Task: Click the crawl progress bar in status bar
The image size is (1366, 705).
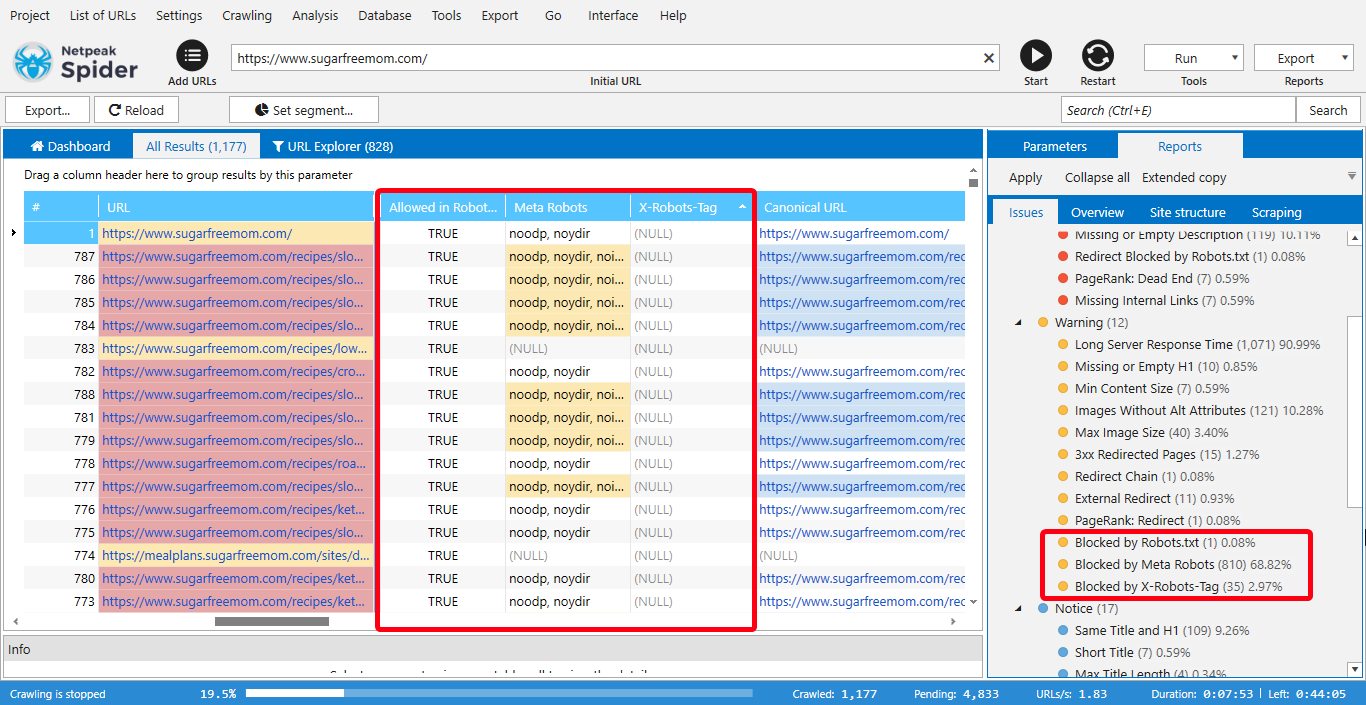Action: pos(499,693)
